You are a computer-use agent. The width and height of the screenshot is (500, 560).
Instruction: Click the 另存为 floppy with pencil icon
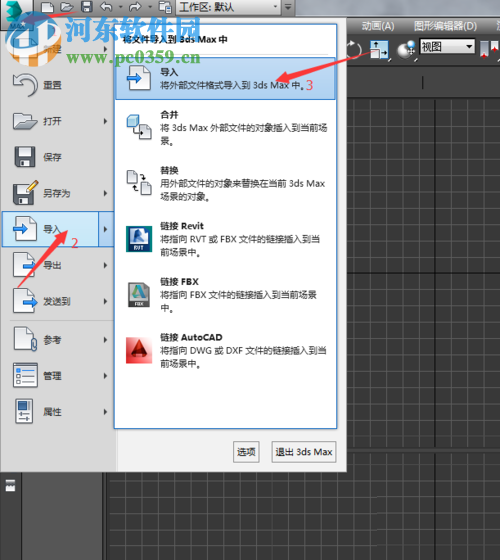[25, 192]
